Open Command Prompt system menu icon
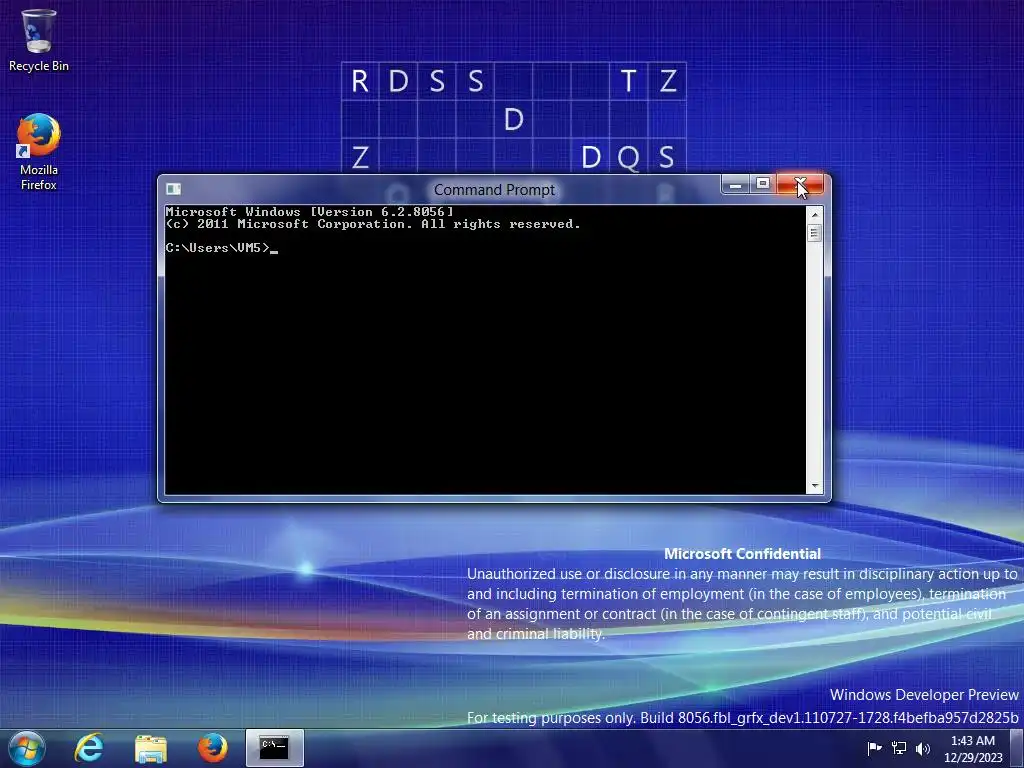Screen dimensions: 1024x768 pos(173,189)
